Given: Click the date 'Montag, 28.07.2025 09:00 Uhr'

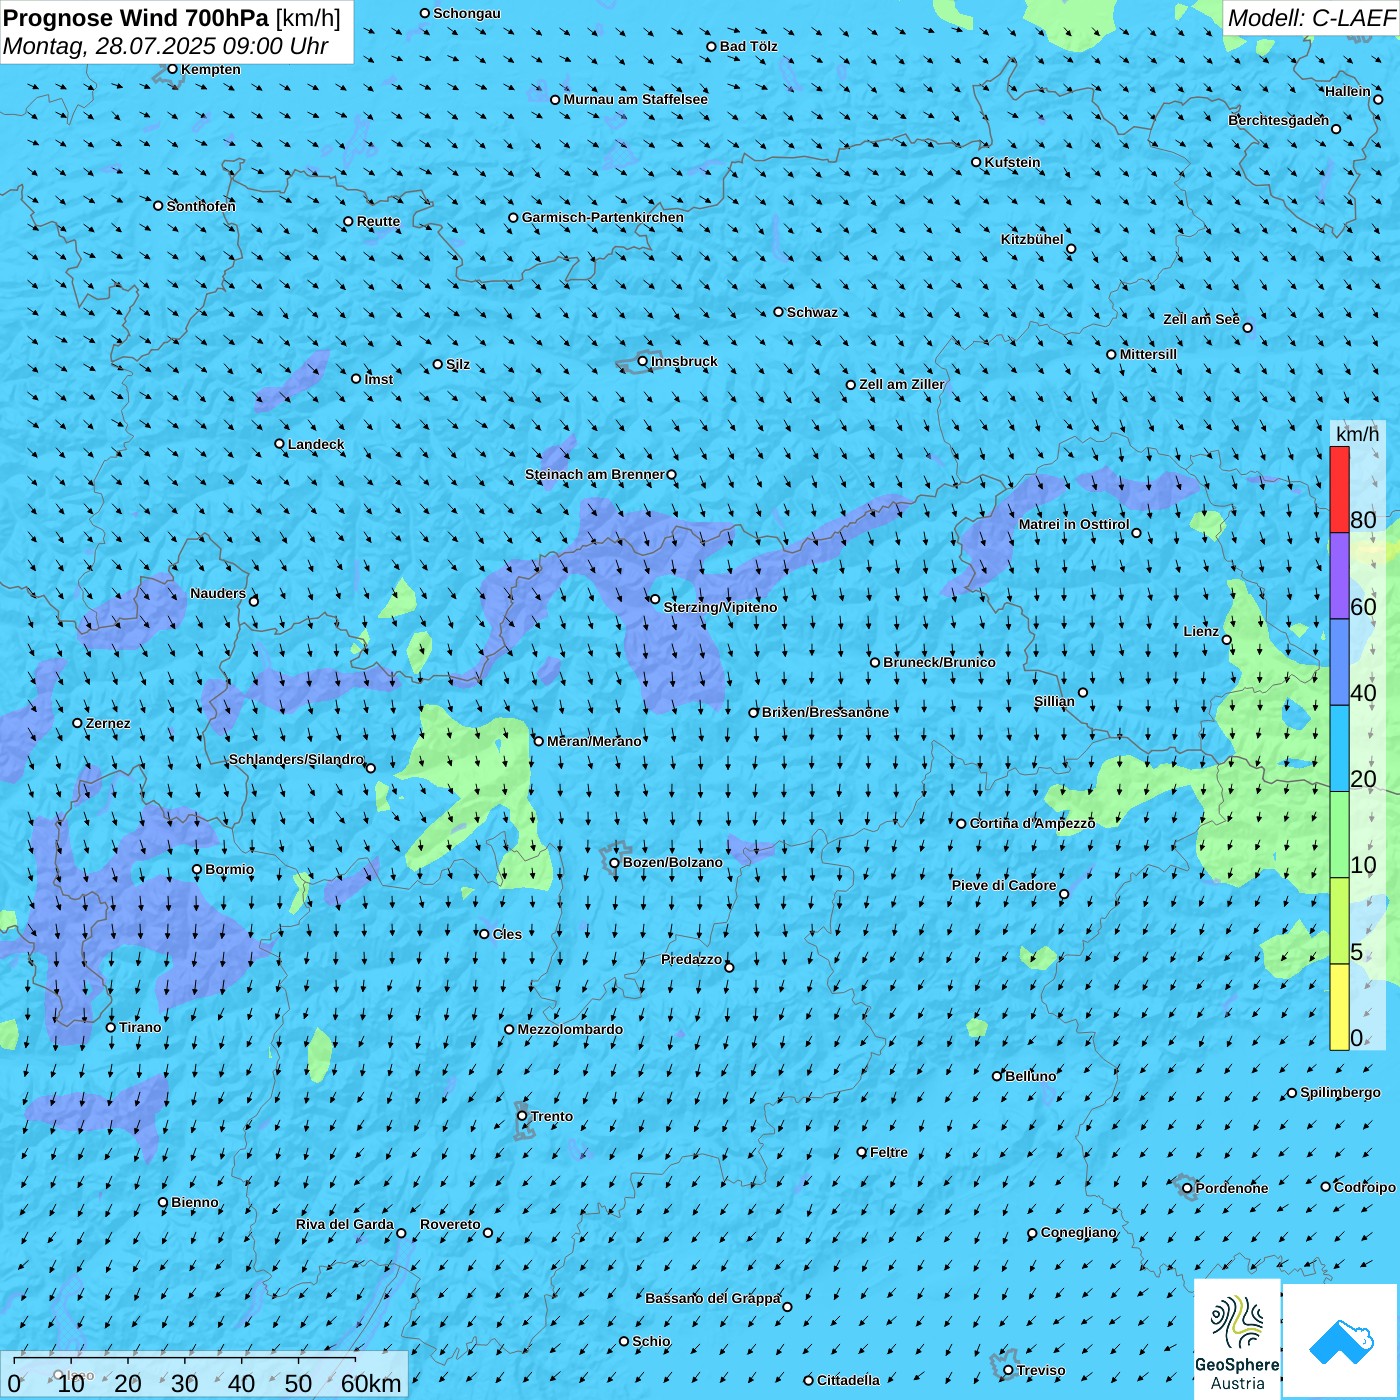Looking at the screenshot, I should [x=165, y=46].
